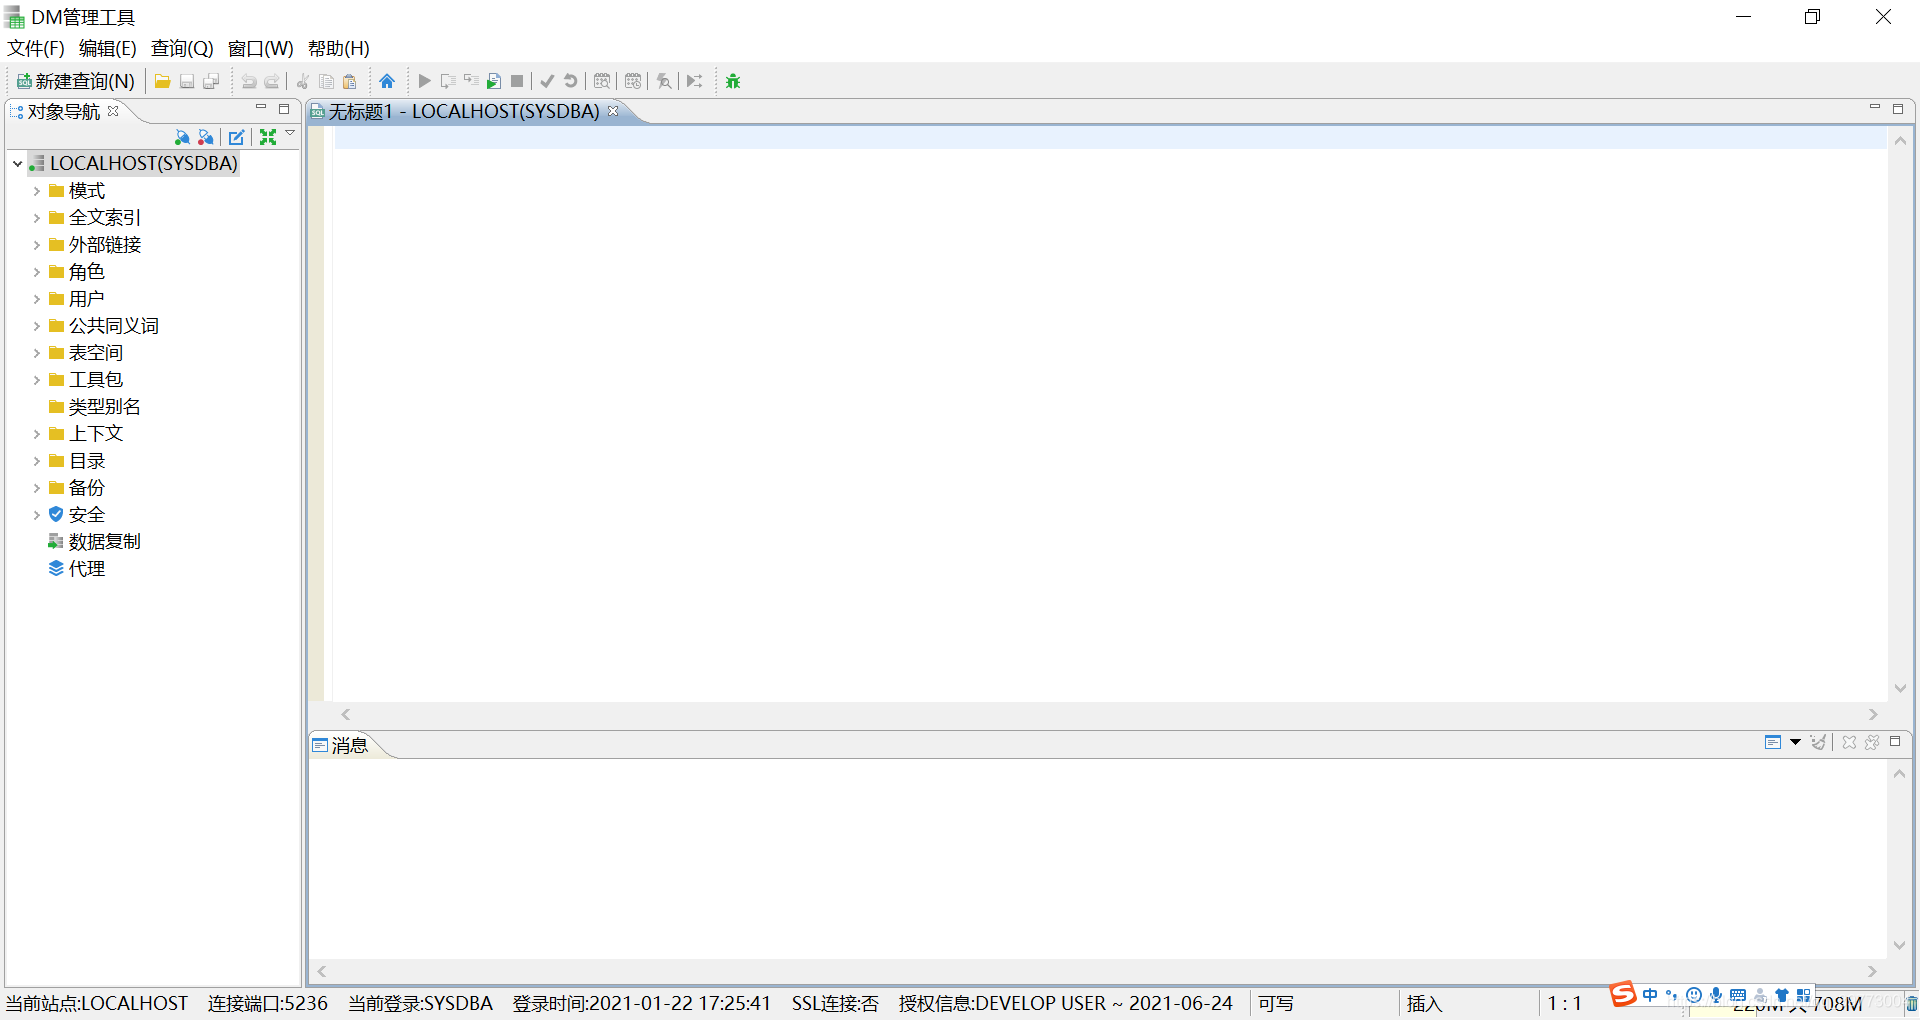Click the commit checkmark icon

click(547, 81)
